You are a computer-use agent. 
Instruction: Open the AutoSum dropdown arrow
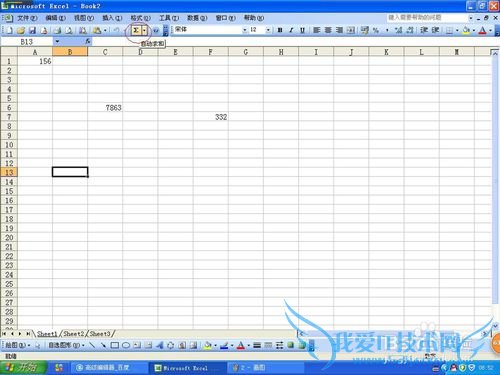pos(144,30)
